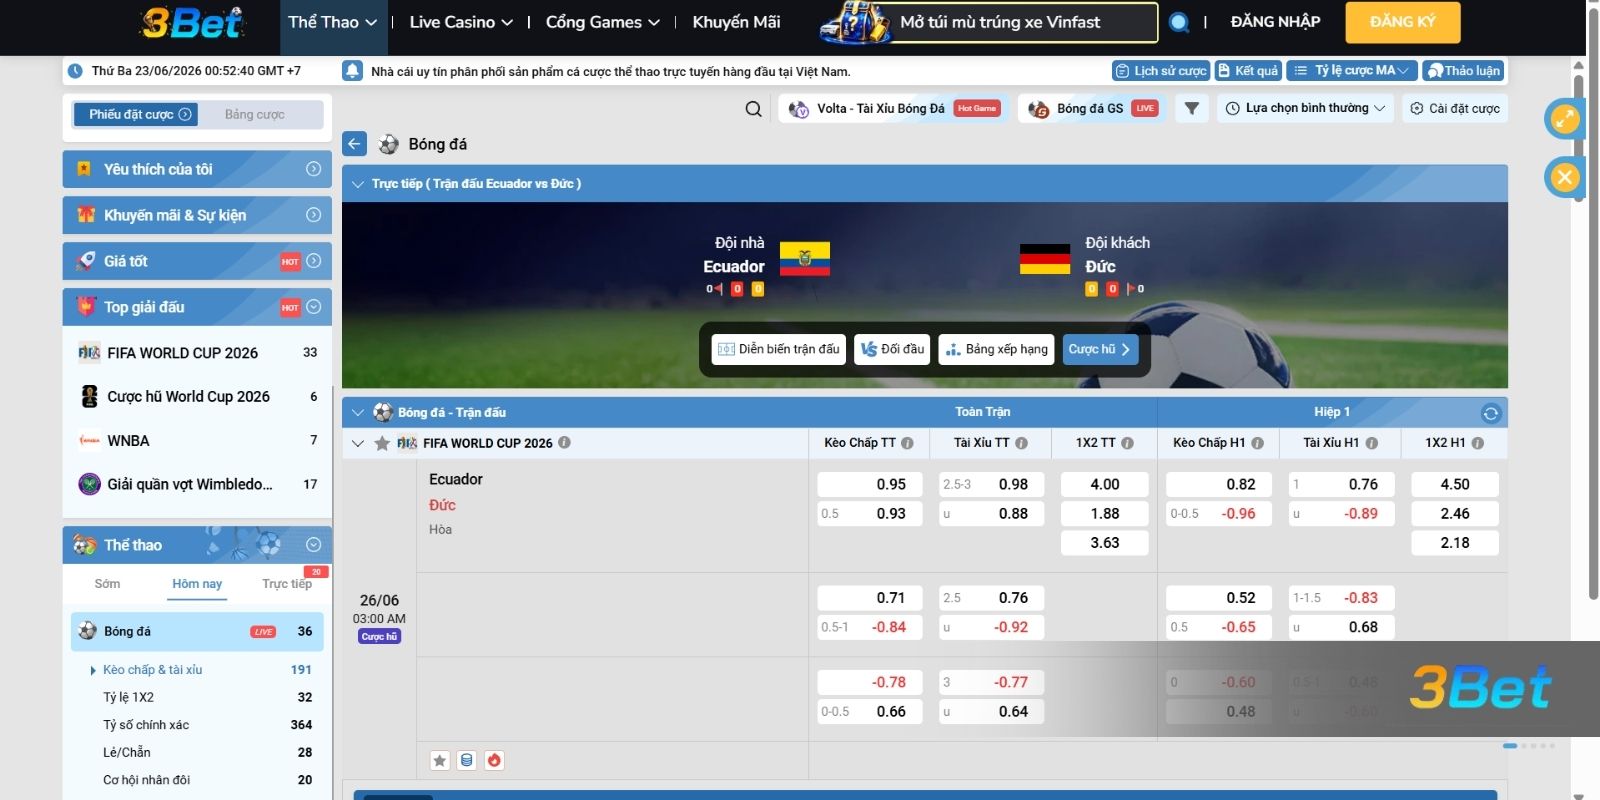Screen dimensions: 1600x800
Task: Refresh odds via the Hiệp 1 refresh icon
Action: coord(1491,413)
